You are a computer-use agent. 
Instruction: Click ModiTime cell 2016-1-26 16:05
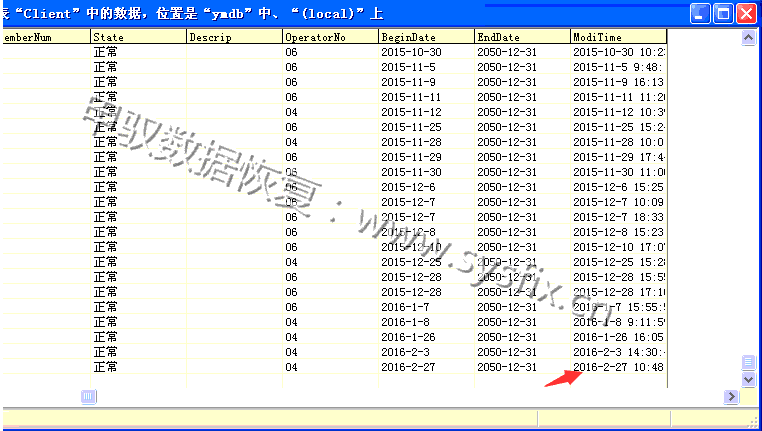point(618,337)
